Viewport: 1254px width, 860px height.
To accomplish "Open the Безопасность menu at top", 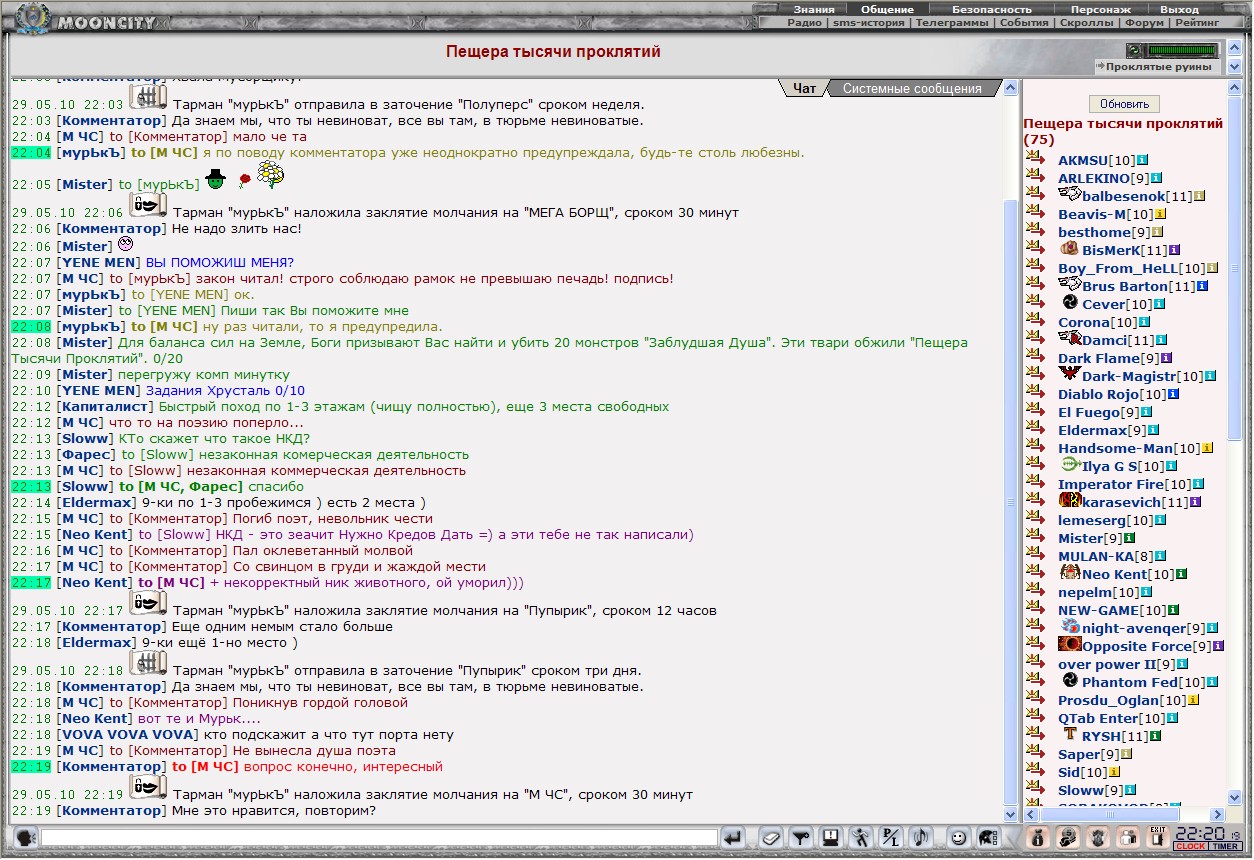I will click(x=991, y=9).
